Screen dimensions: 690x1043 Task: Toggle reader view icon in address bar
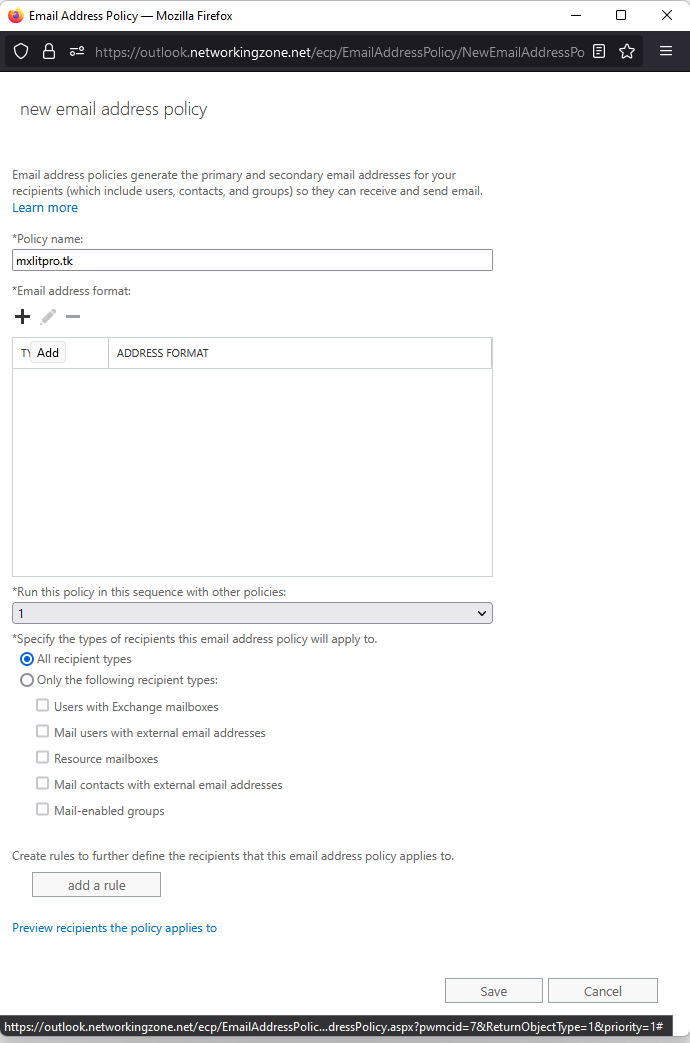(599, 51)
